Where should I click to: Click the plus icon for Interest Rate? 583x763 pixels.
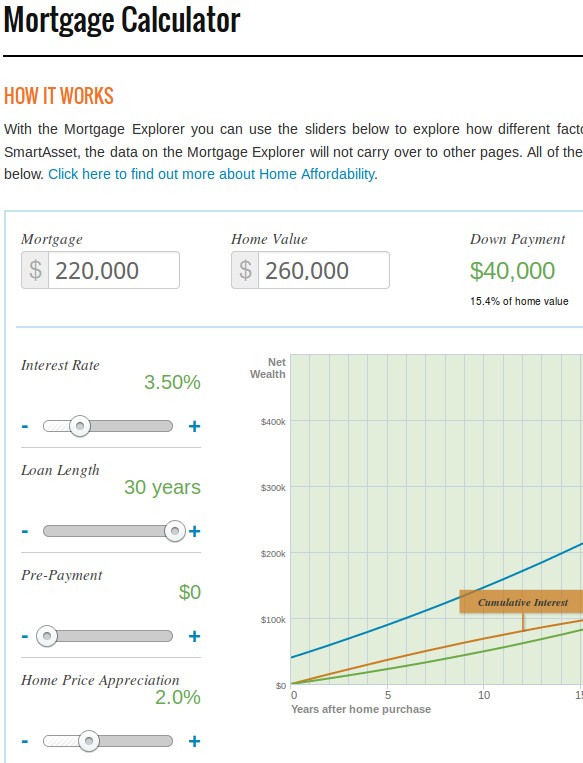194,426
